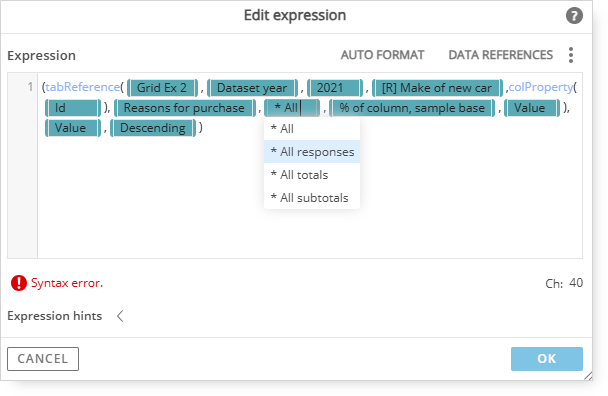
Task: Click AUTO FORMAT button
Action: click(382, 55)
